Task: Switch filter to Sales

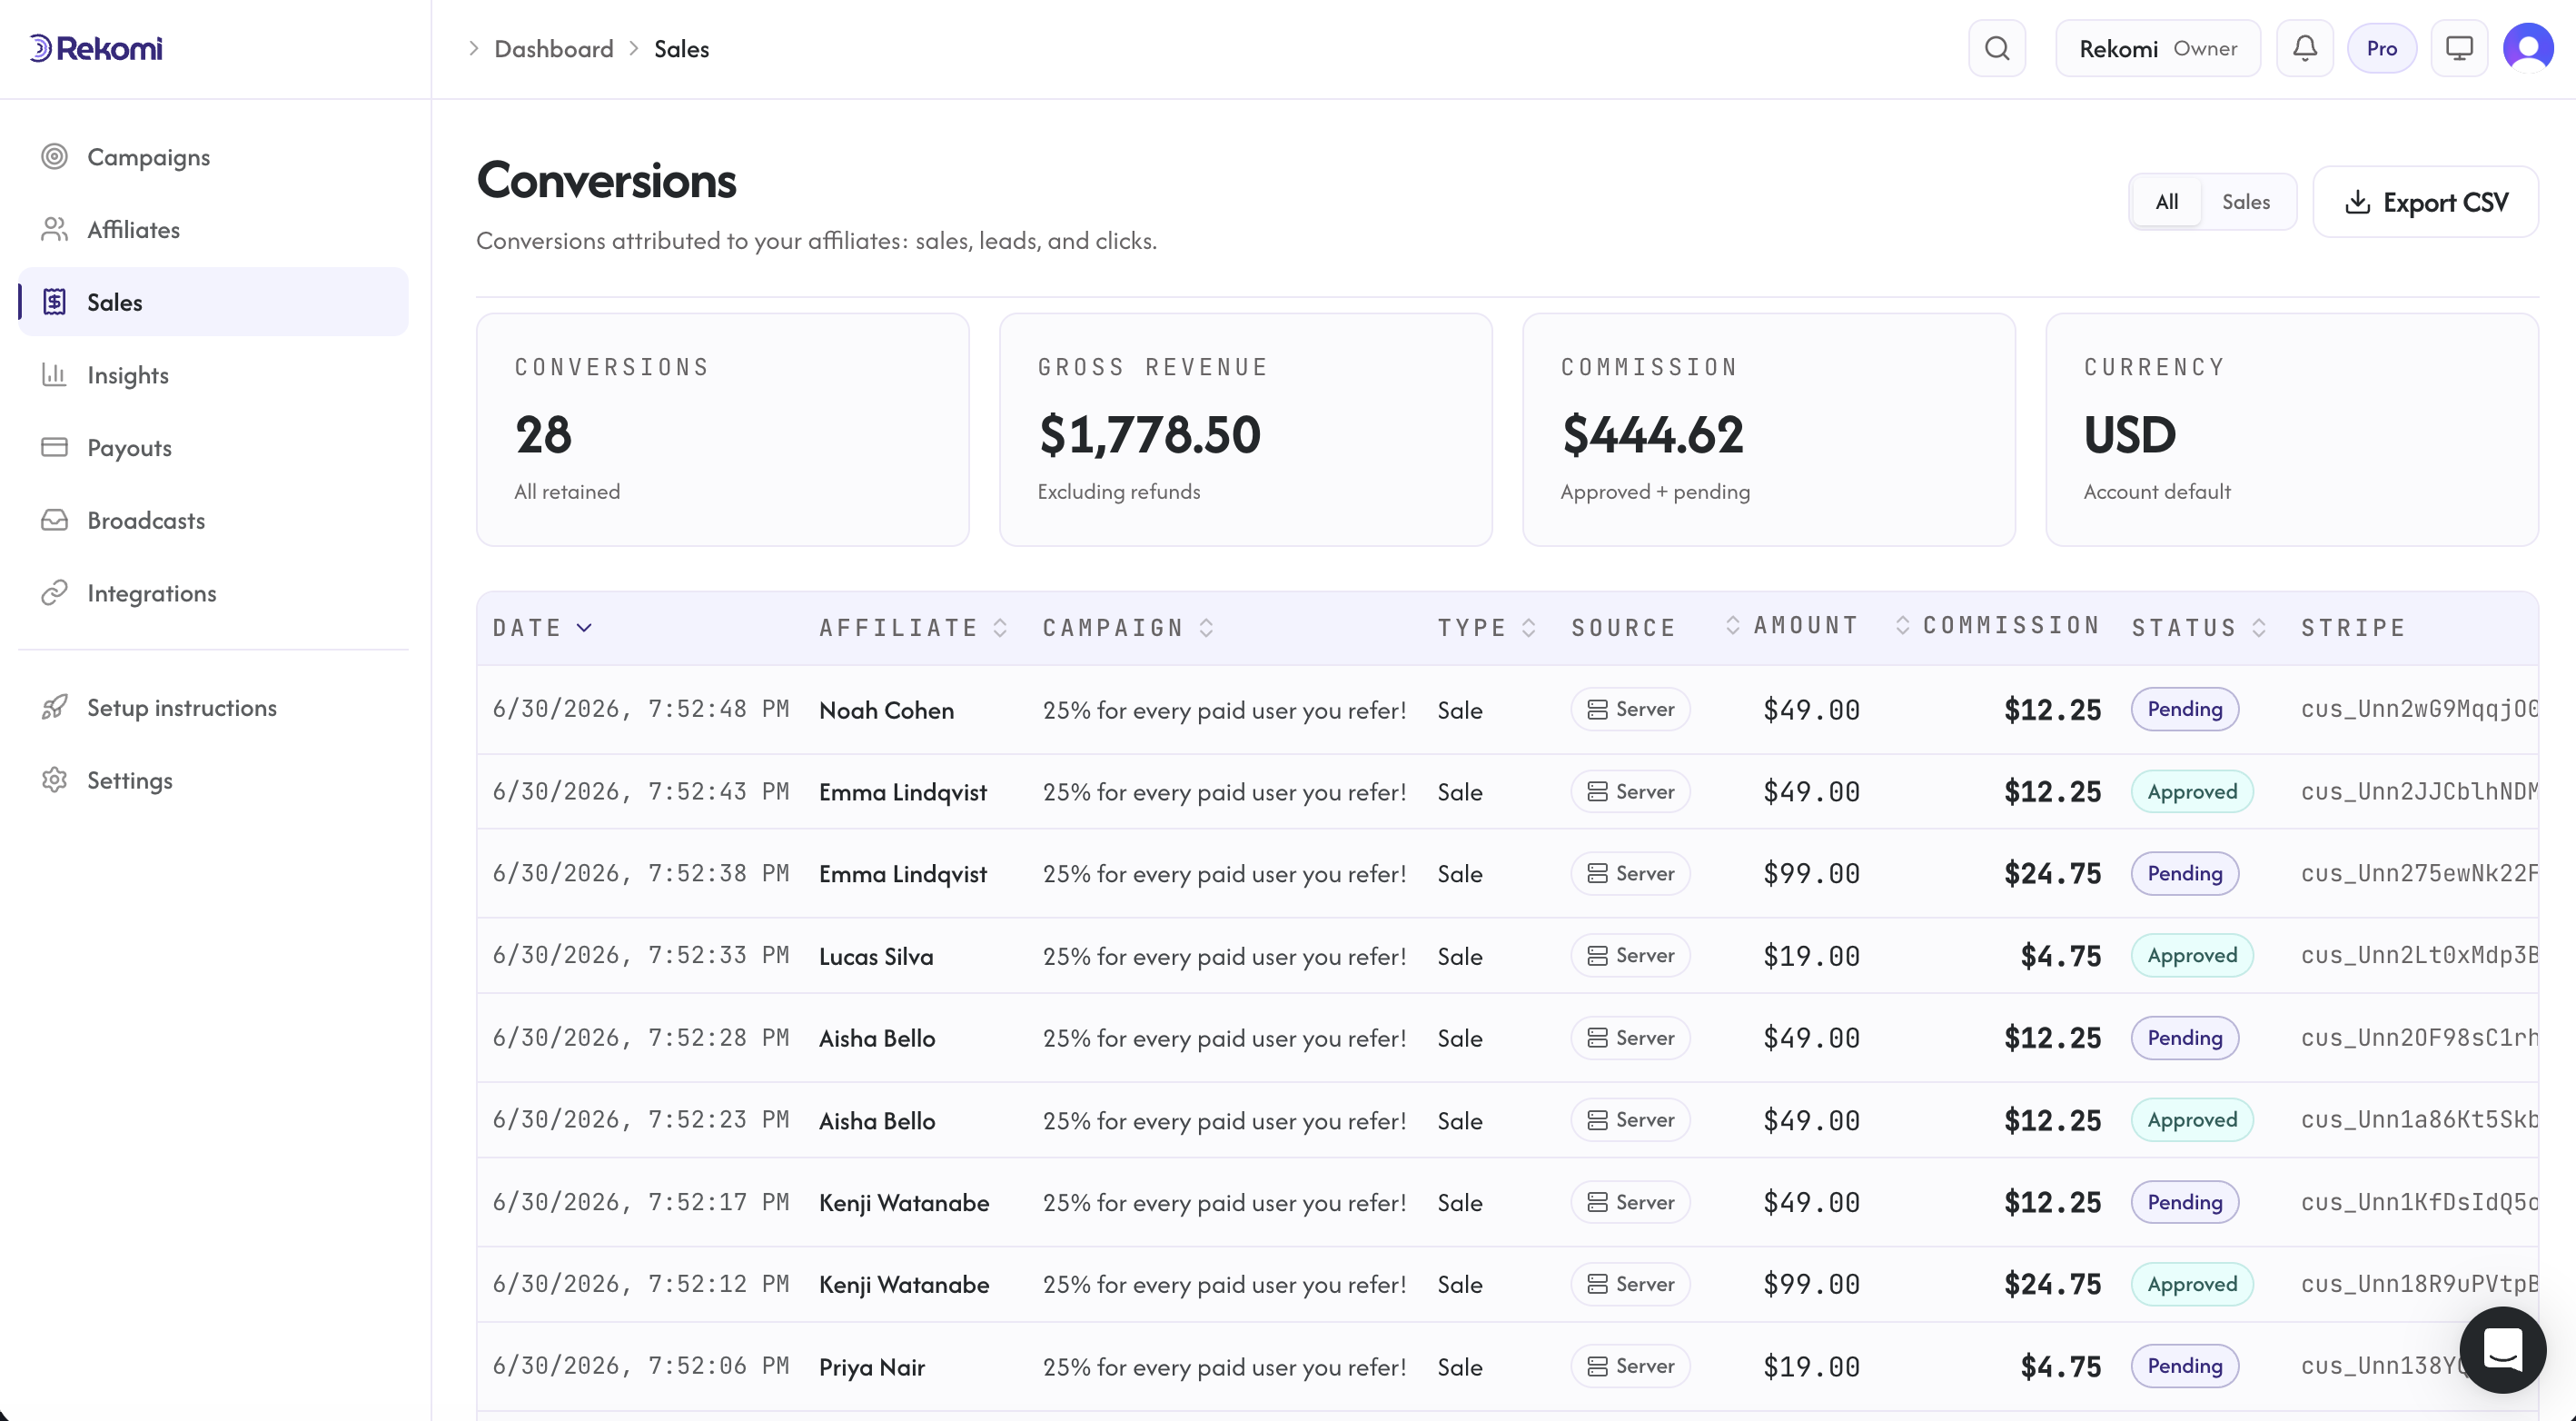Action: coord(2246,202)
